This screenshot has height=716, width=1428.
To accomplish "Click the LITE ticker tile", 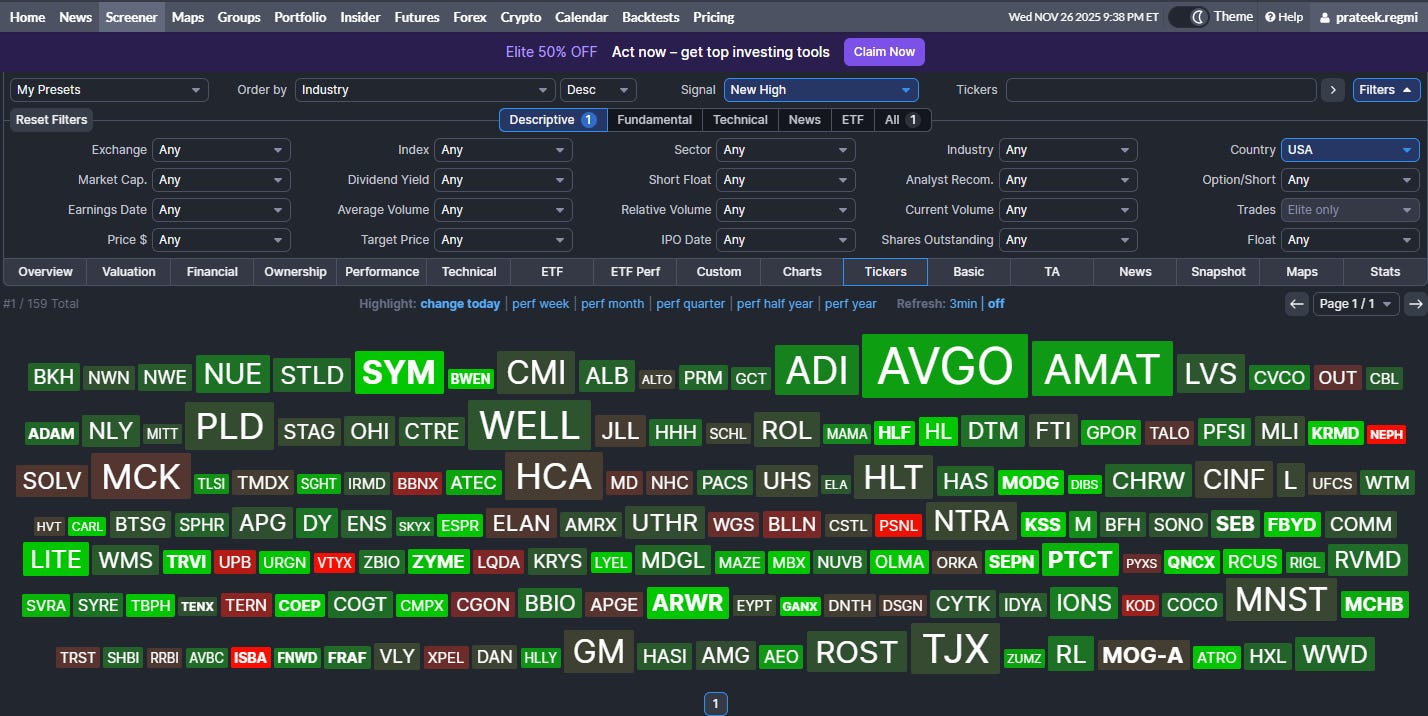I will tap(56, 559).
